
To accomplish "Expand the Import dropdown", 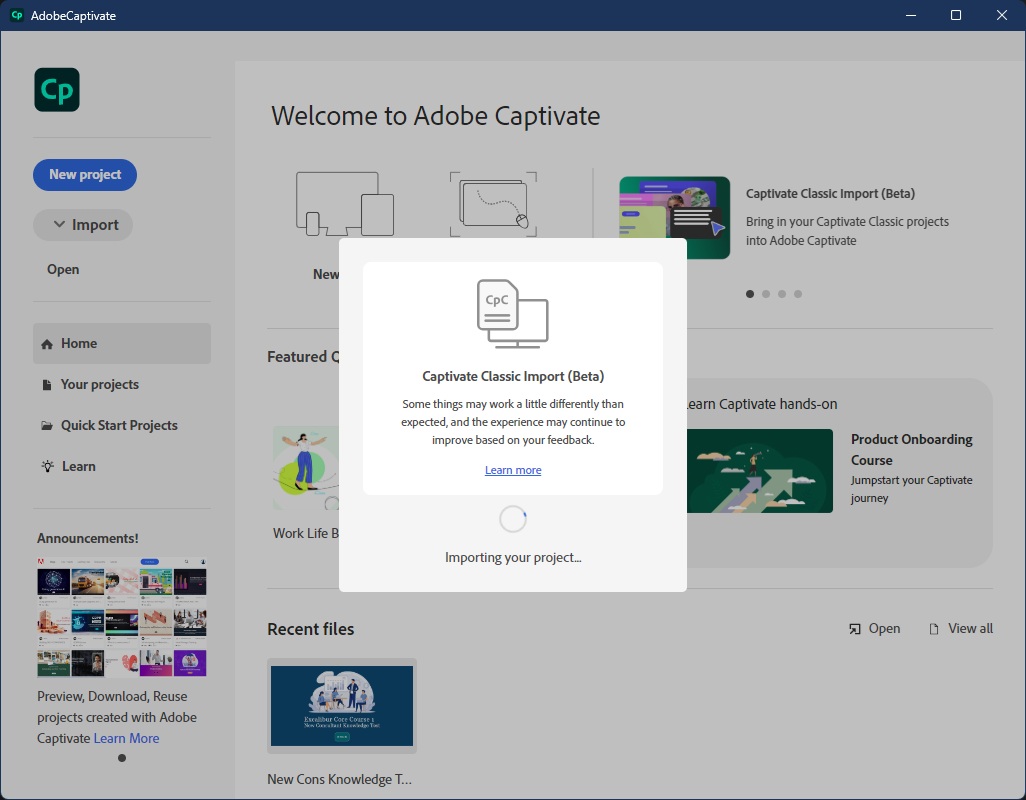I will 83,225.
